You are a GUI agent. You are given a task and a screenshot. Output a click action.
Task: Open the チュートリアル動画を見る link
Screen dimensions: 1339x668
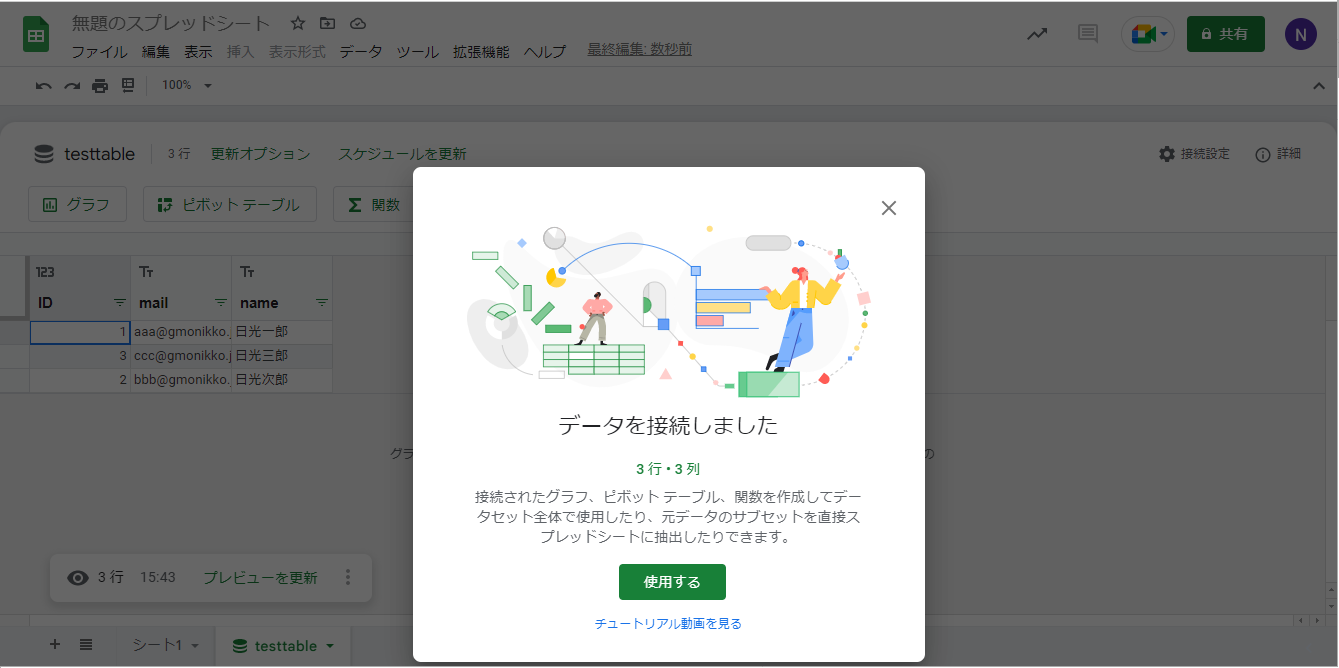click(x=668, y=624)
